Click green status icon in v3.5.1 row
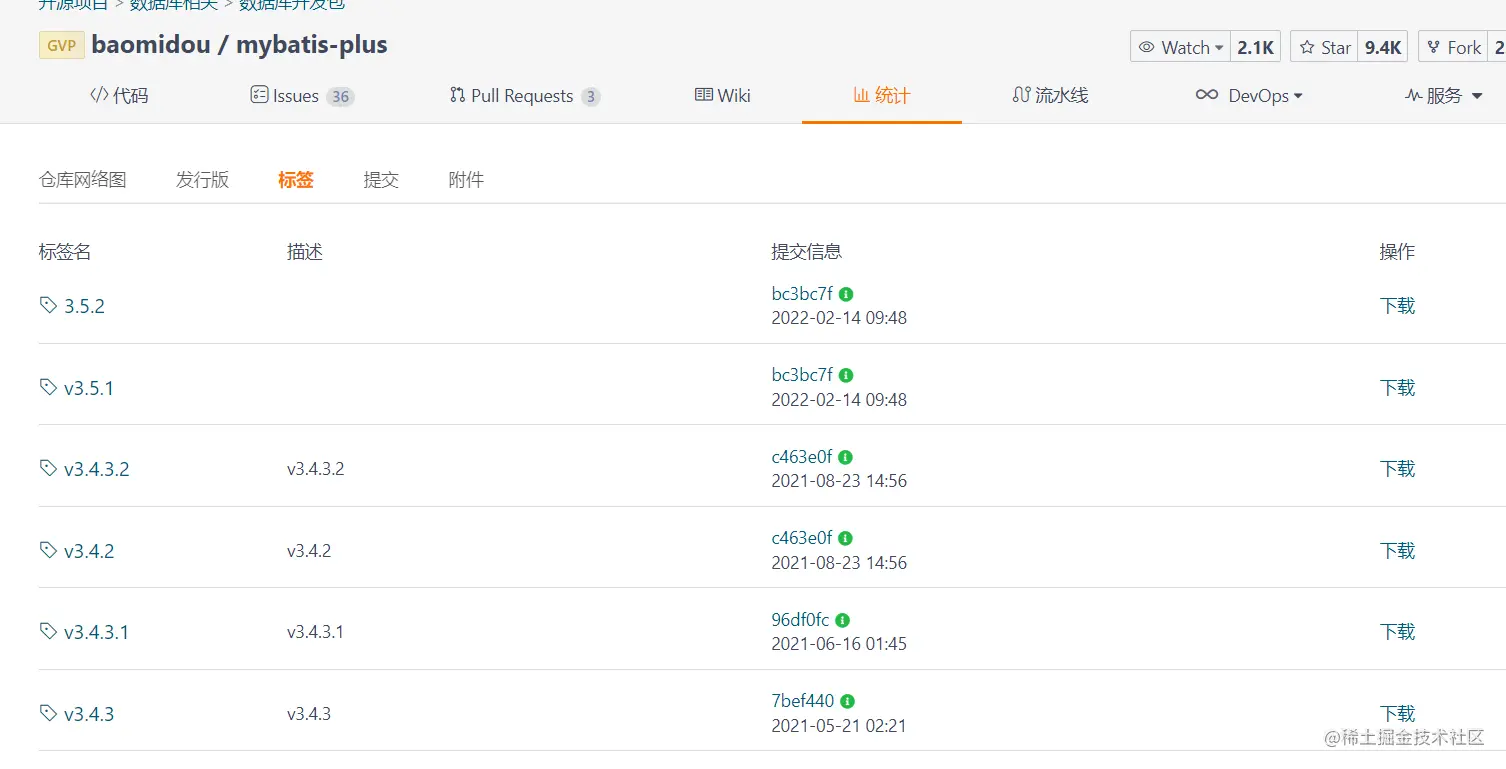1506x769 pixels. click(846, 375)
